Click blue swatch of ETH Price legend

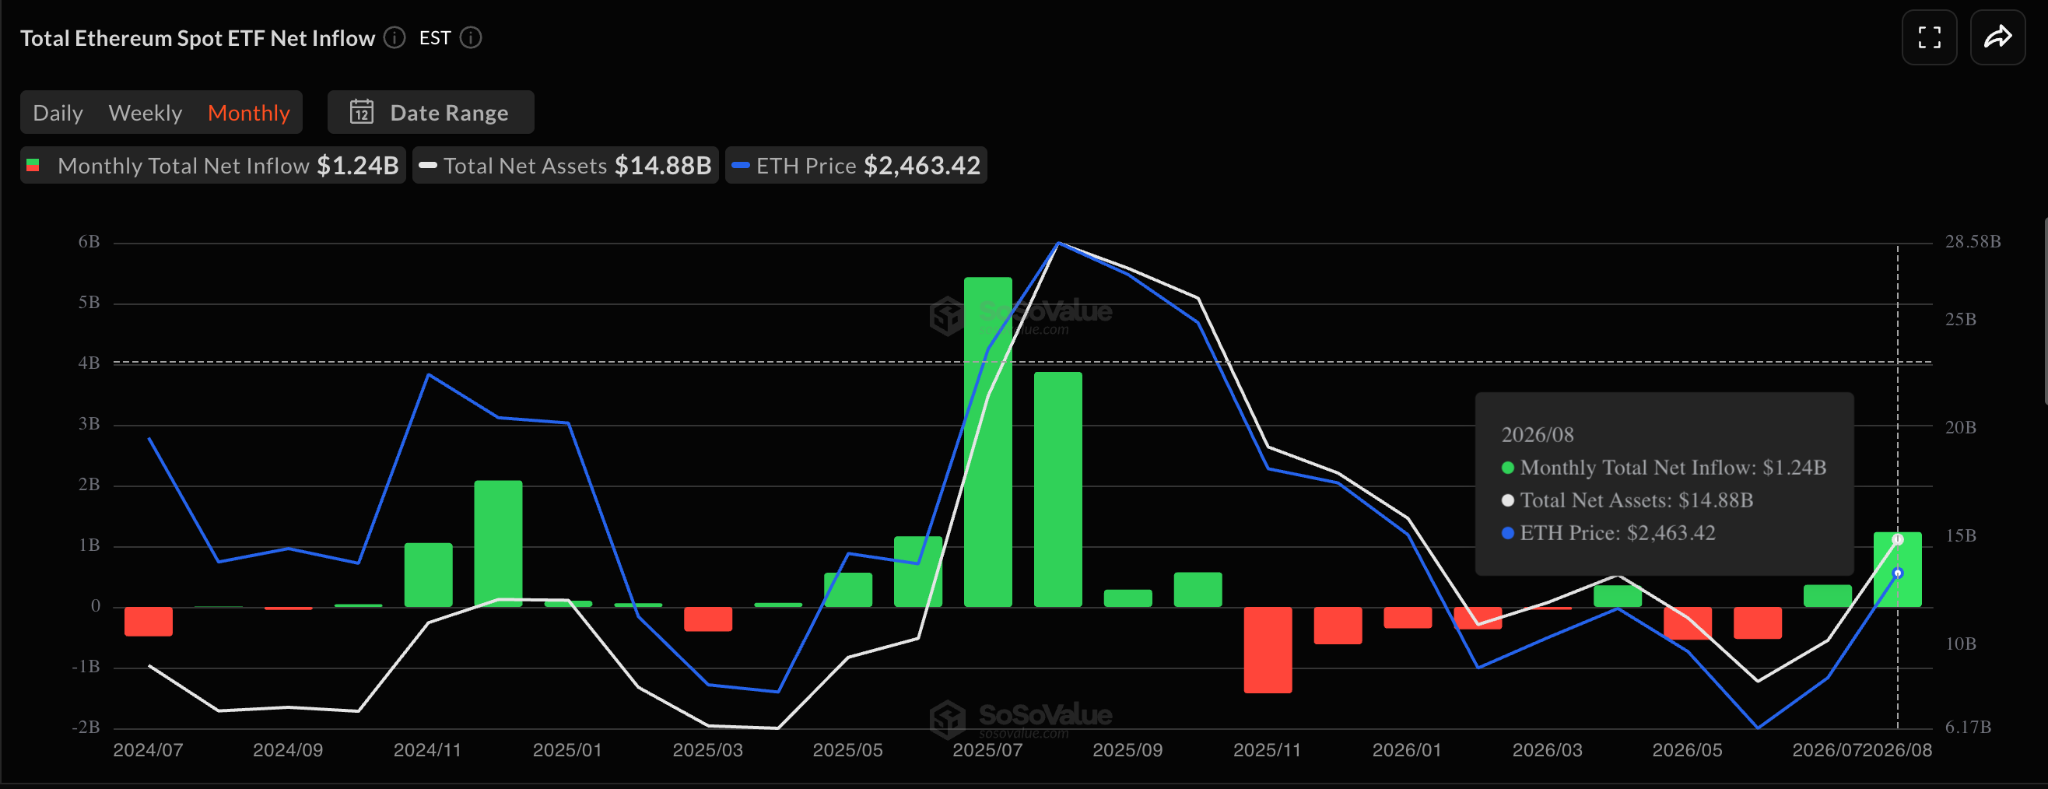point(740,165)
